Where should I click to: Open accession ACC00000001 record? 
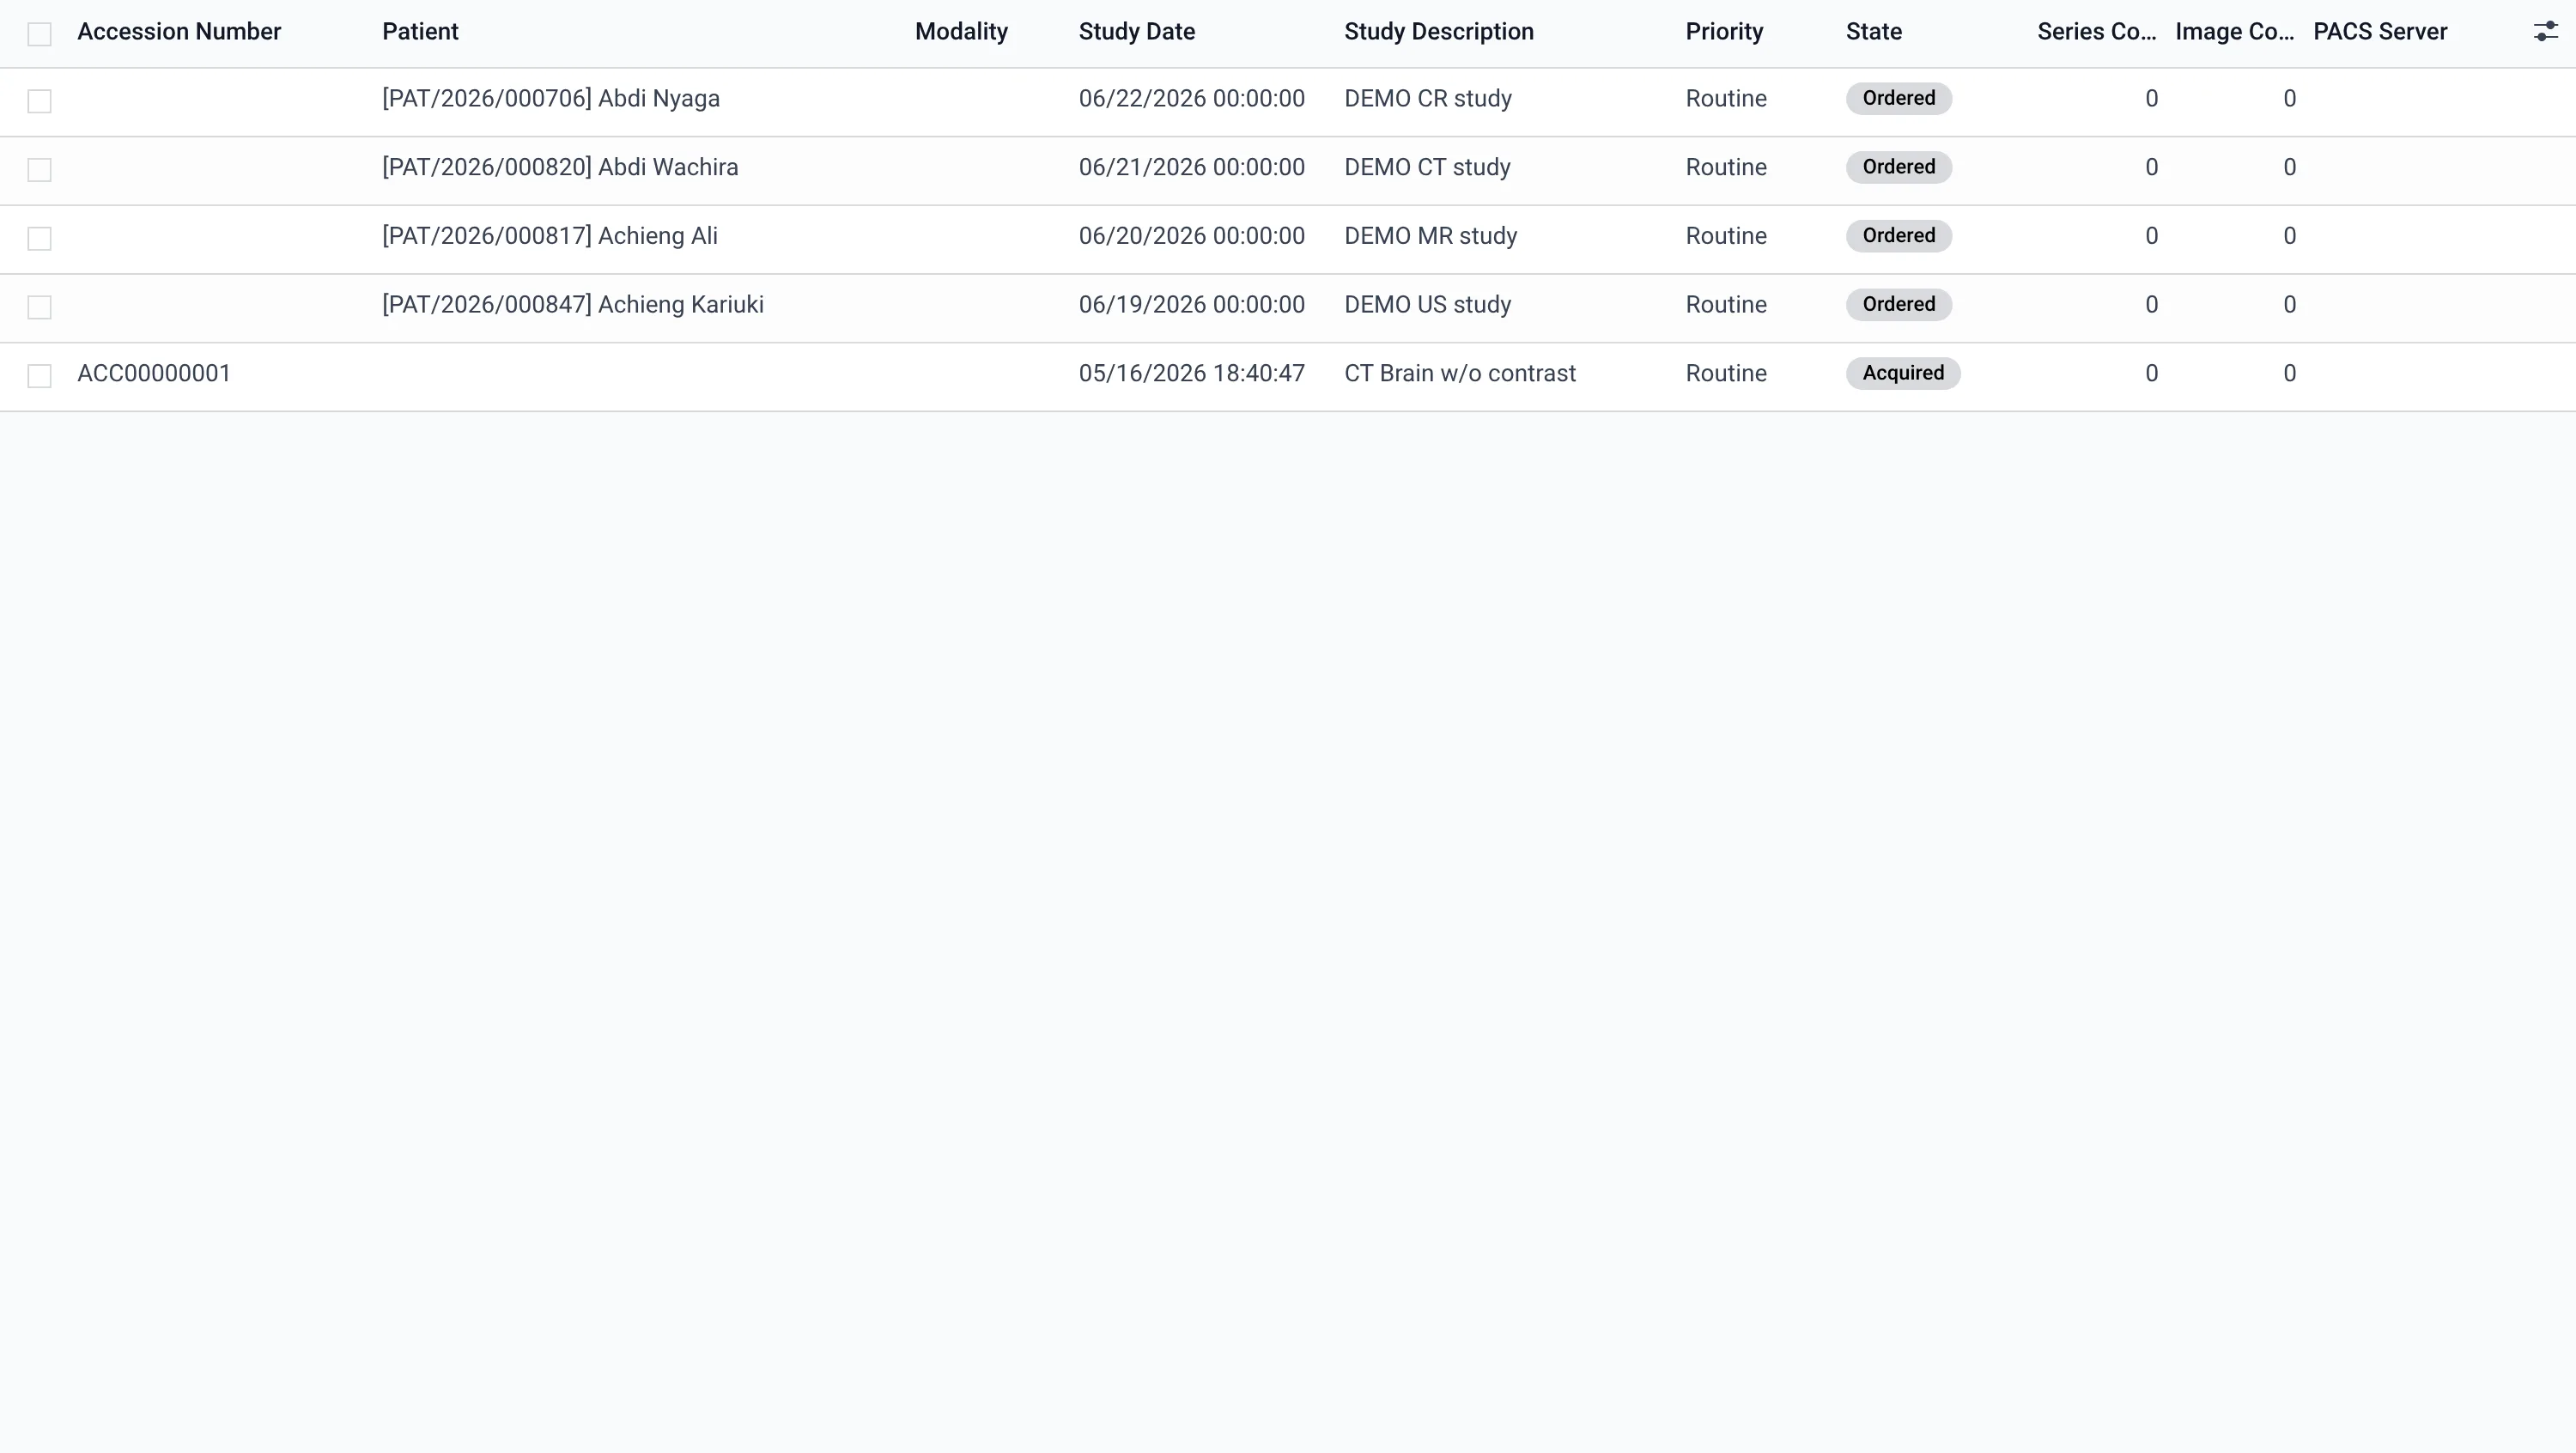coord(154,374)
